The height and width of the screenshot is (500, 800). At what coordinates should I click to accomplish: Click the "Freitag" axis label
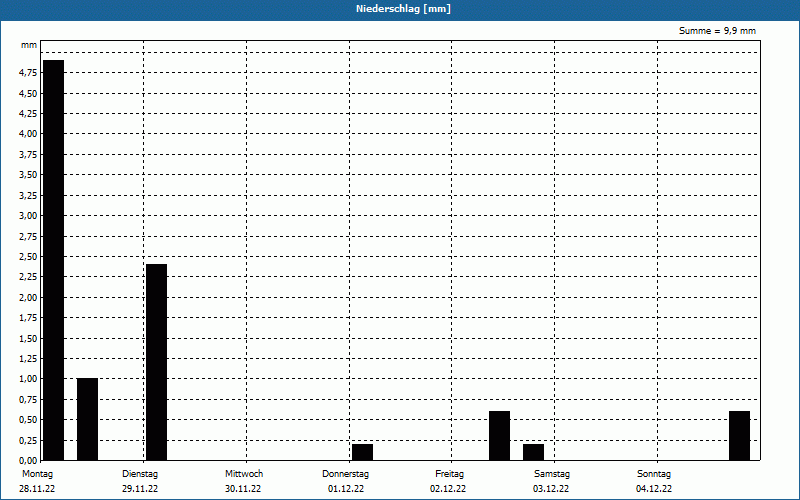coord(449,474)
